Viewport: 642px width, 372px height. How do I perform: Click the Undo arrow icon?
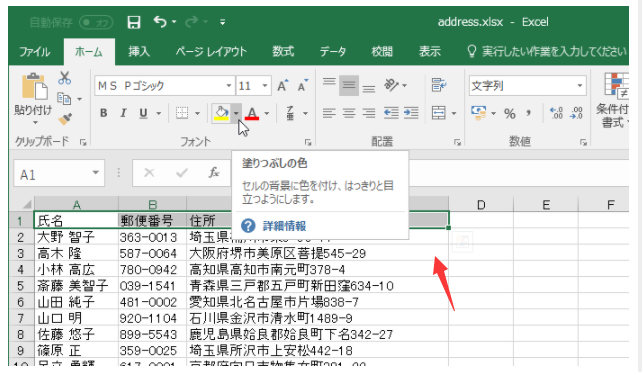coord(160,21)
